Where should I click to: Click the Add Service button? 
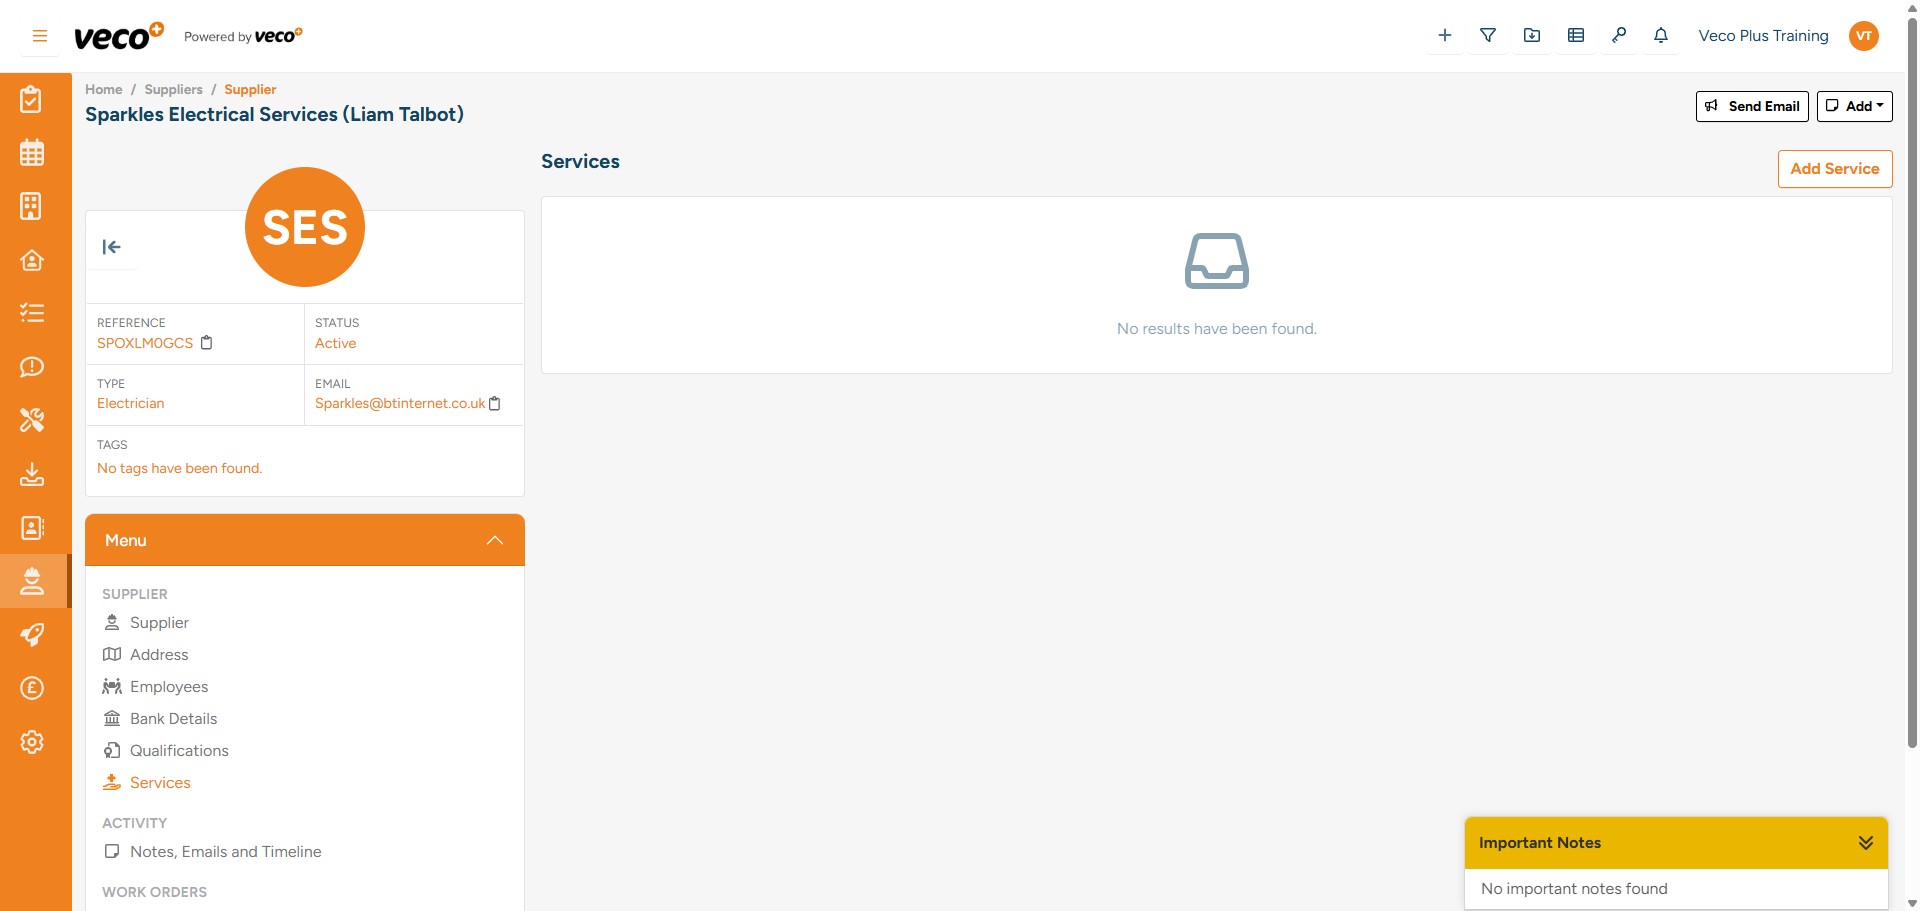coord(1834,168)
